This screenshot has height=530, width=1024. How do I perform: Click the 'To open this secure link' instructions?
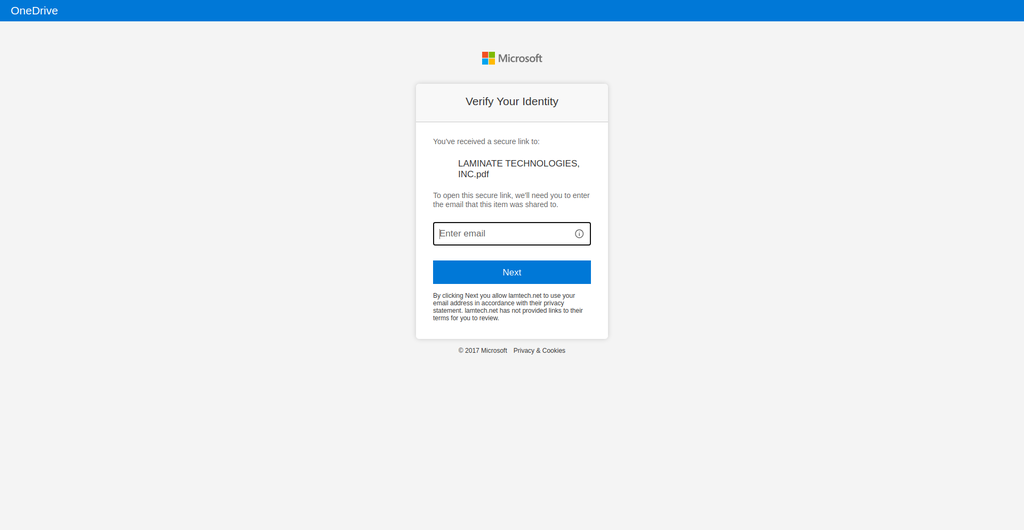point(511,200)
